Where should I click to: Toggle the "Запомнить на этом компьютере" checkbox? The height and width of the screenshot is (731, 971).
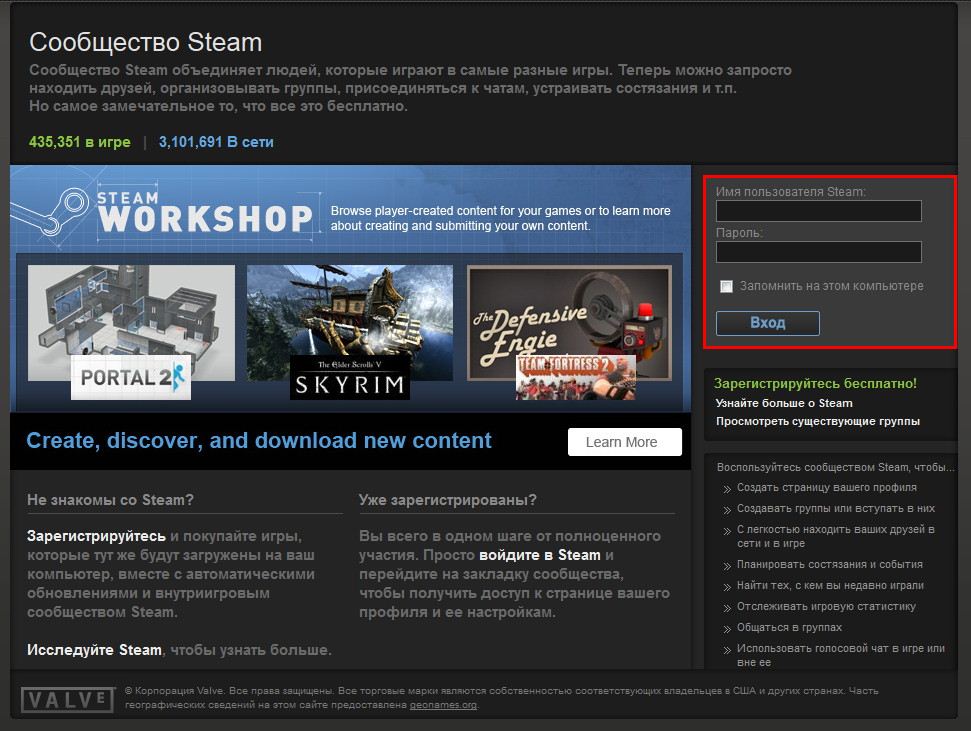pyautogui.click(x=726, y=286)
